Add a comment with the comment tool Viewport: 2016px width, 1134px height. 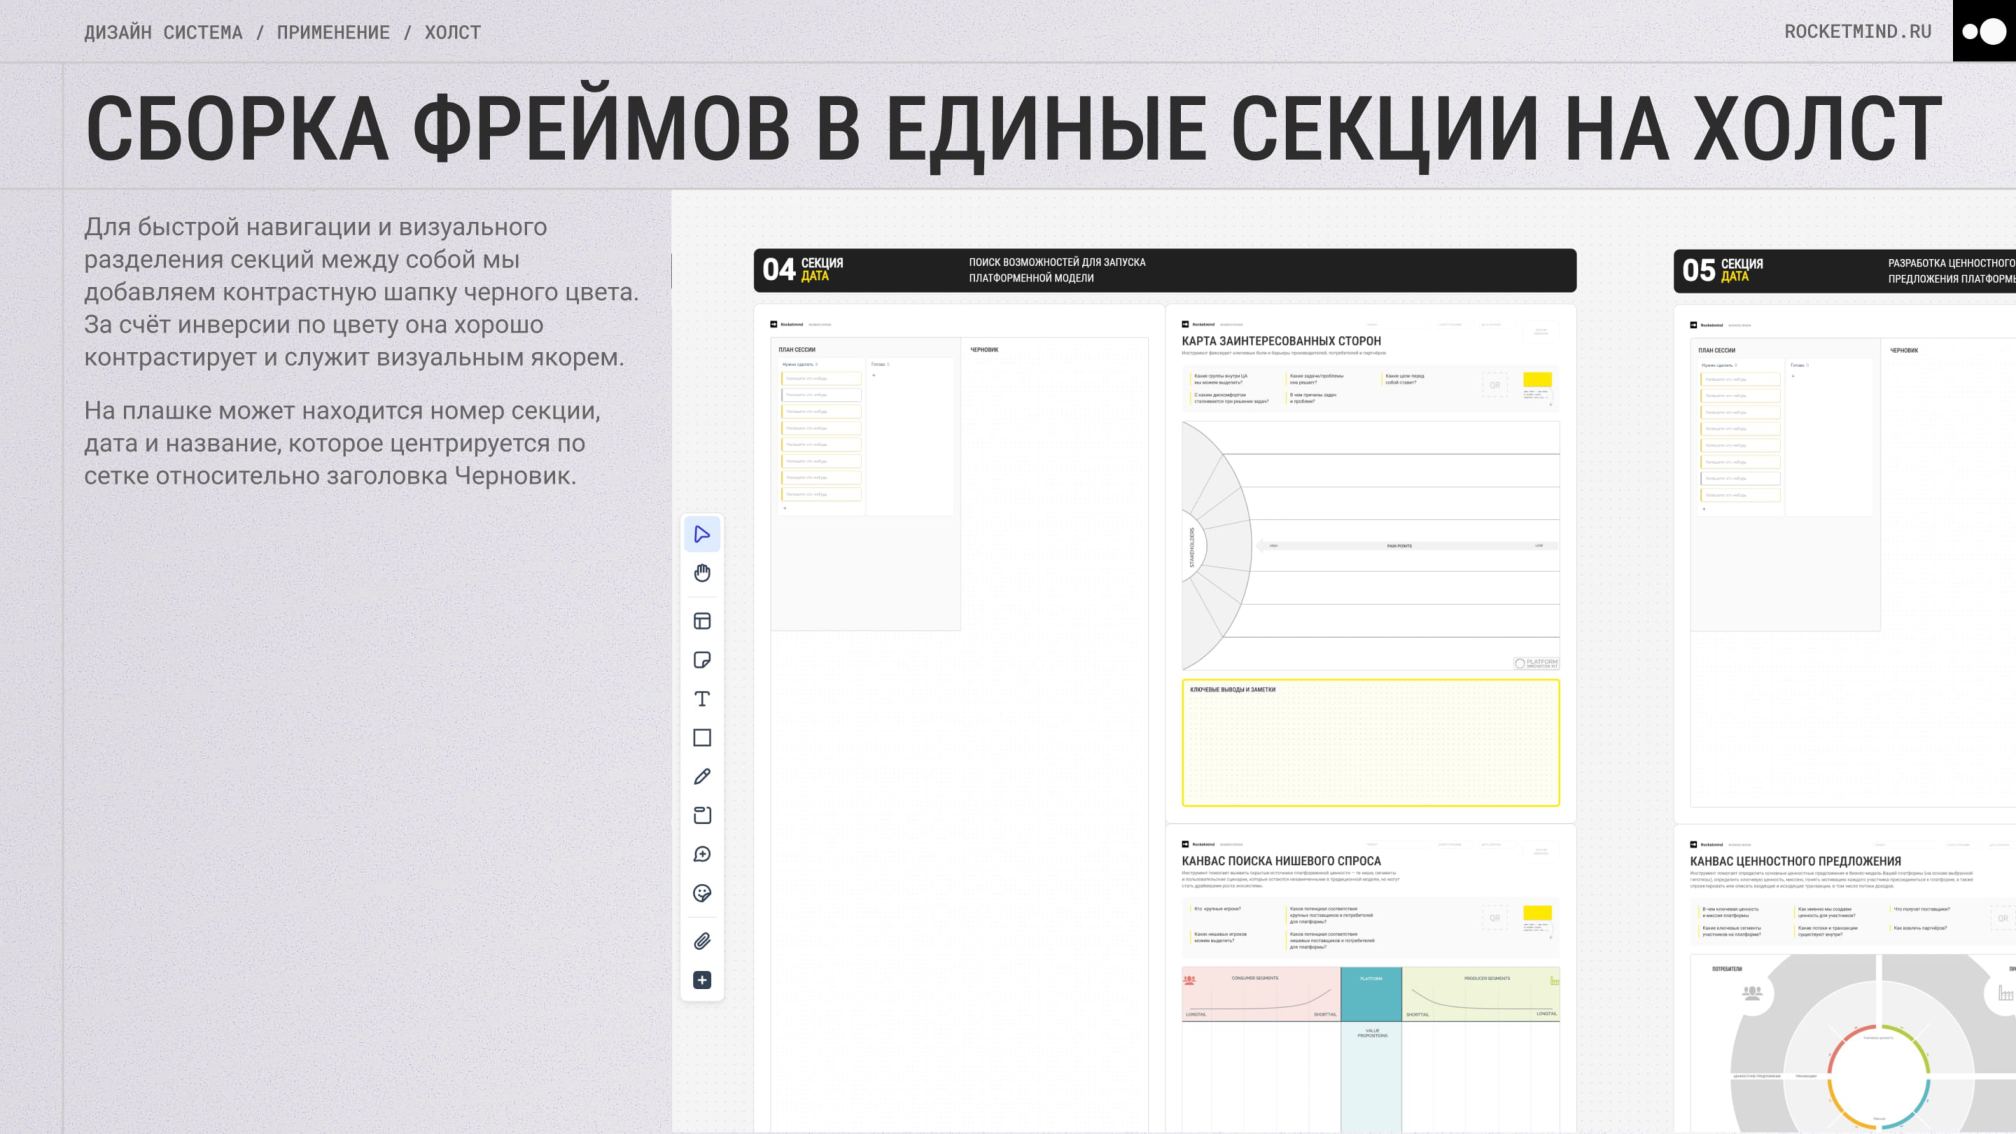(x=702, y=855)
